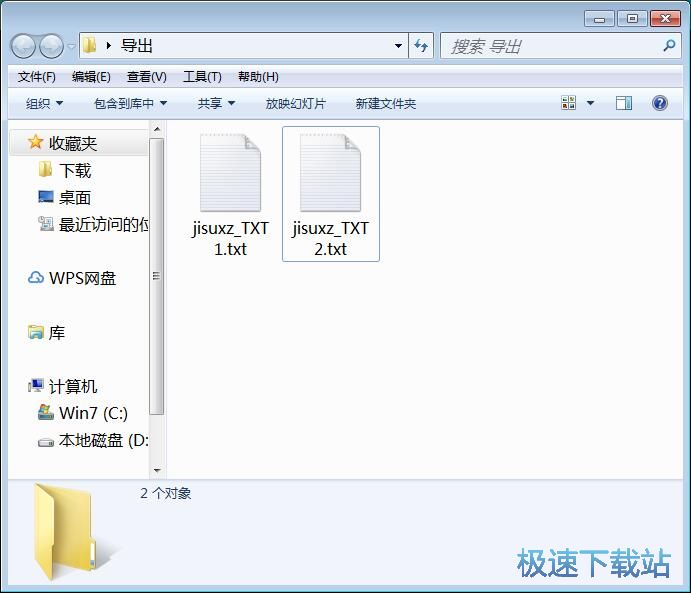Select 计算机 in the navigation pane

[x=73, y=387]
